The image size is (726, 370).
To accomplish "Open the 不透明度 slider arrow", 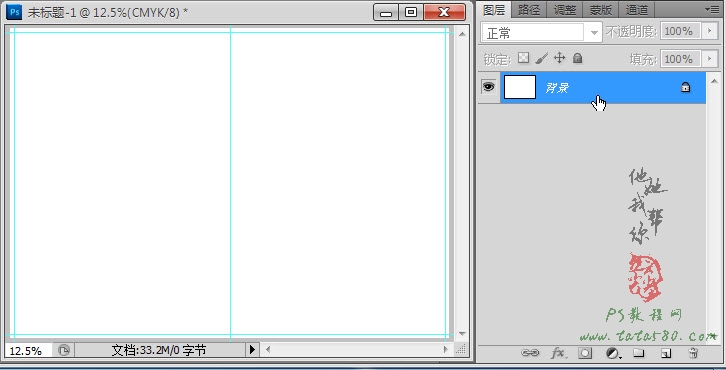I will click(710, 31).
